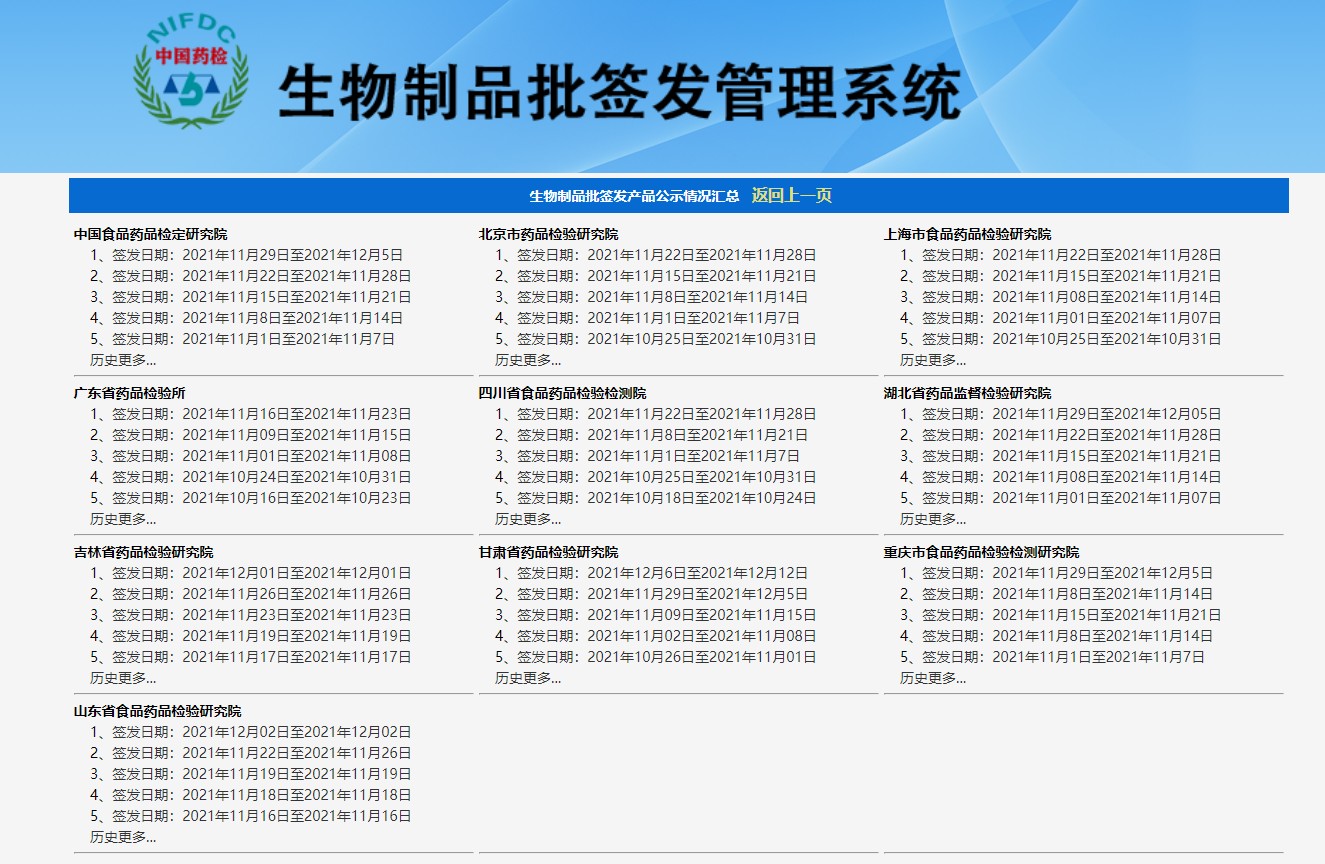Screen dimensions: 1325x864
Task: Click the NIFDC China drug inspection logo
Action: 191,72
